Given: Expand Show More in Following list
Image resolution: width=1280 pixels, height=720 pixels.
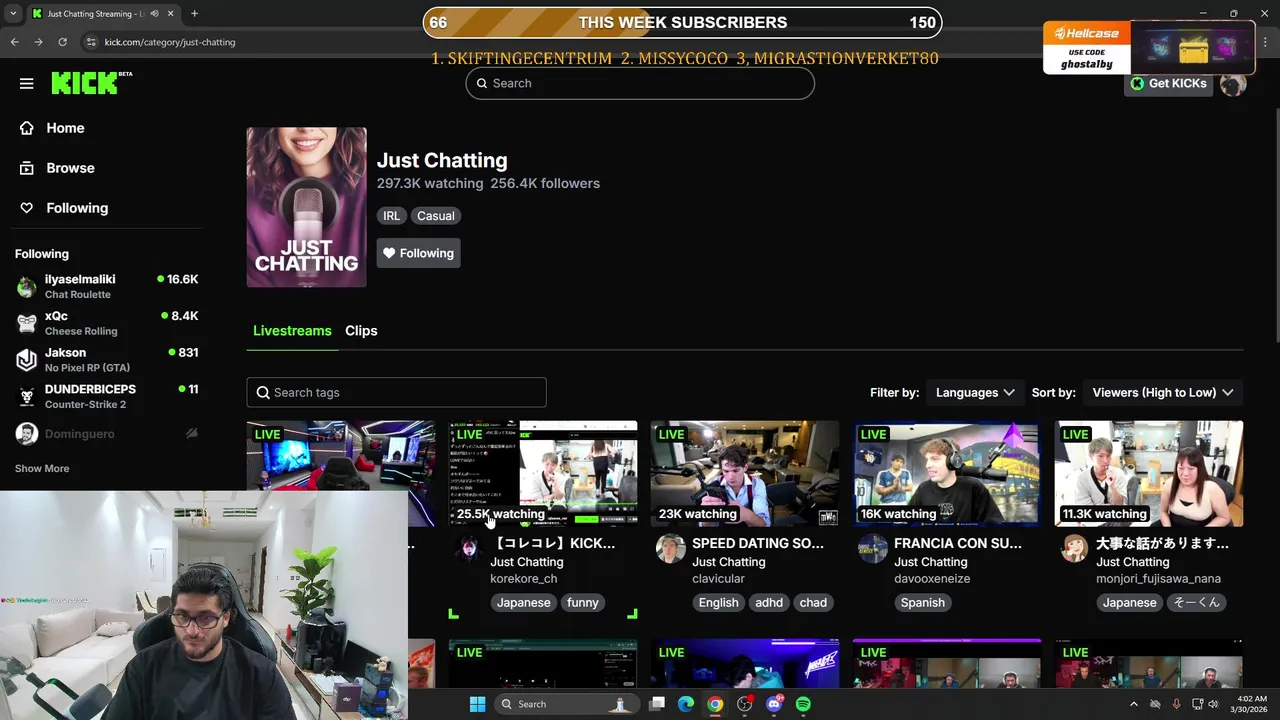Looking at the screenshot, I should [x=42, y=468].
